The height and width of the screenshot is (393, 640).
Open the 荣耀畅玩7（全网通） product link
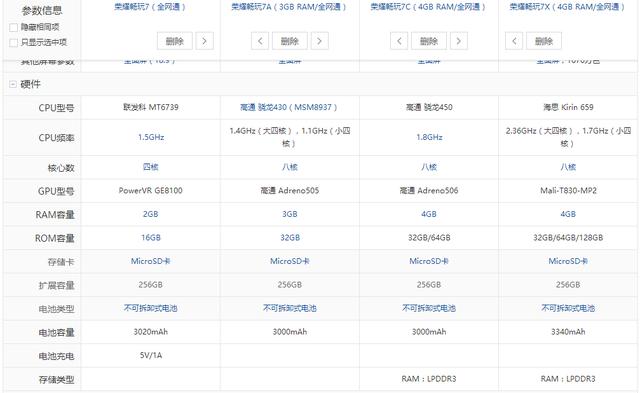pos(150,7)
